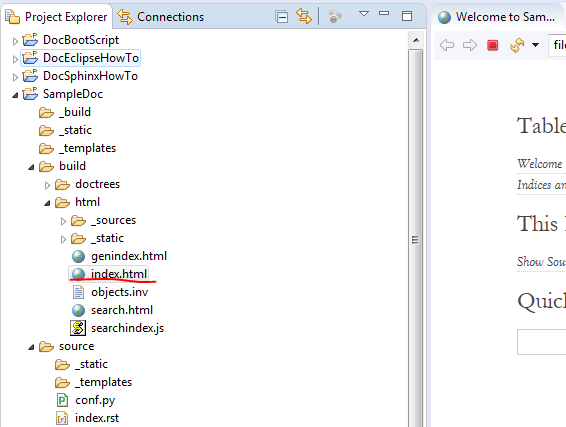Select _static folder under SampleDoc root
The width and height of the screenshot is (566, 427).
[x=75, y=130]
